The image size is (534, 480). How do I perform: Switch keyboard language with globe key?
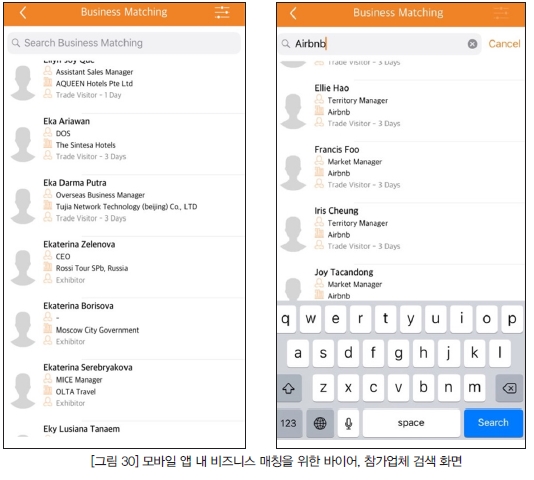point(320,423)
